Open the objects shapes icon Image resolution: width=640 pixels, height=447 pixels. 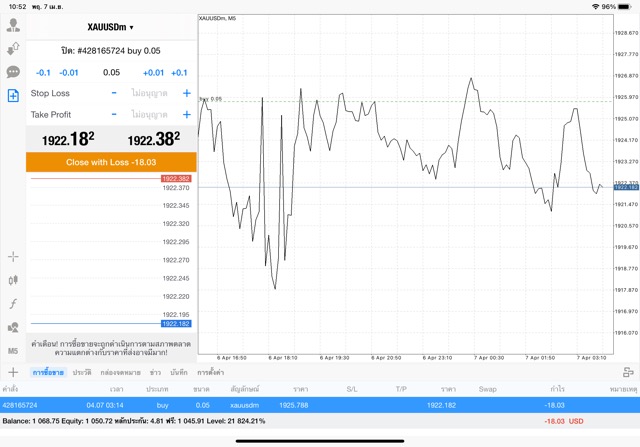click(13, 327)
